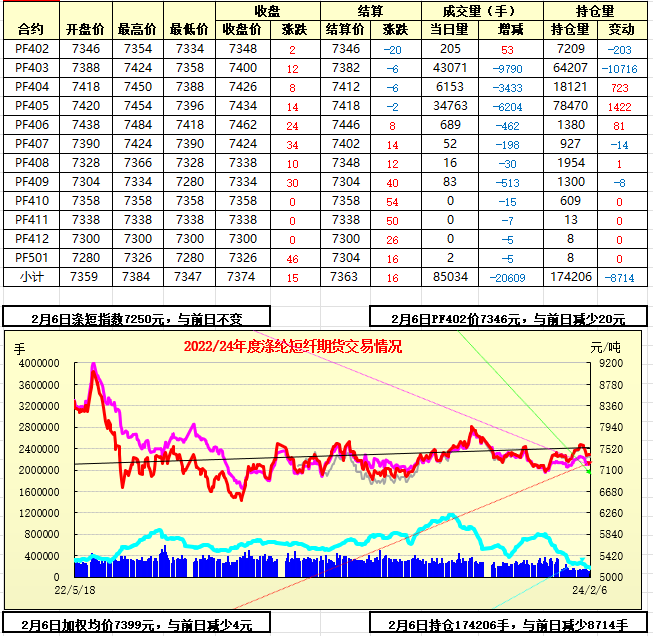Screen dimensions: 653x636
Task: Click the chart title 涤纶短纤期货交易情况
Action: tap(293, 347)
